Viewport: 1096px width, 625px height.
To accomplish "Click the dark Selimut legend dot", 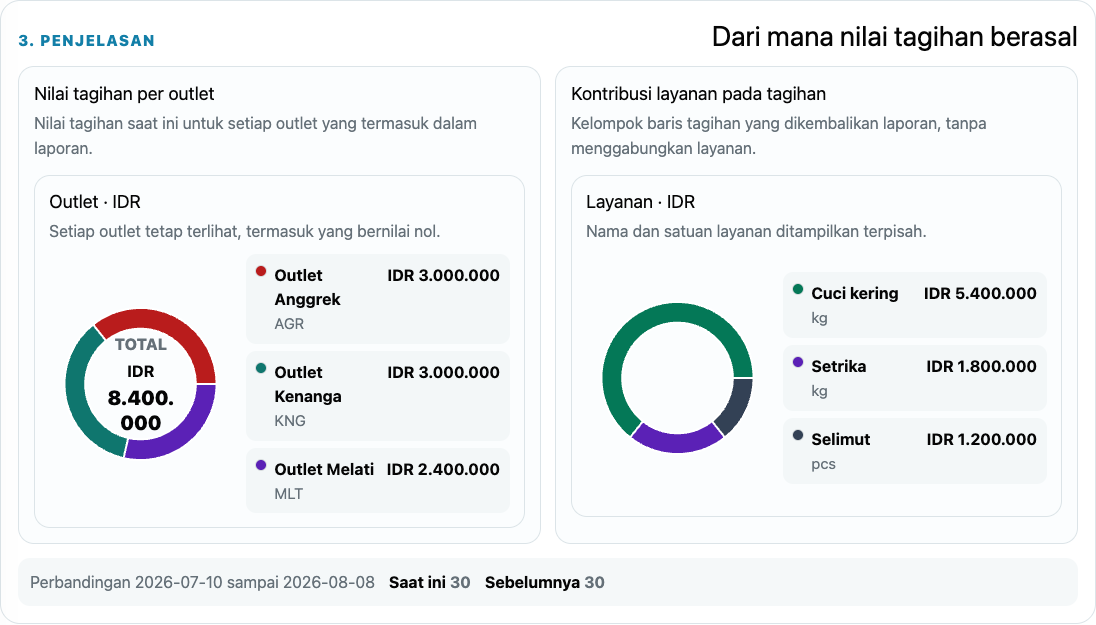I will tap(798, 436).
